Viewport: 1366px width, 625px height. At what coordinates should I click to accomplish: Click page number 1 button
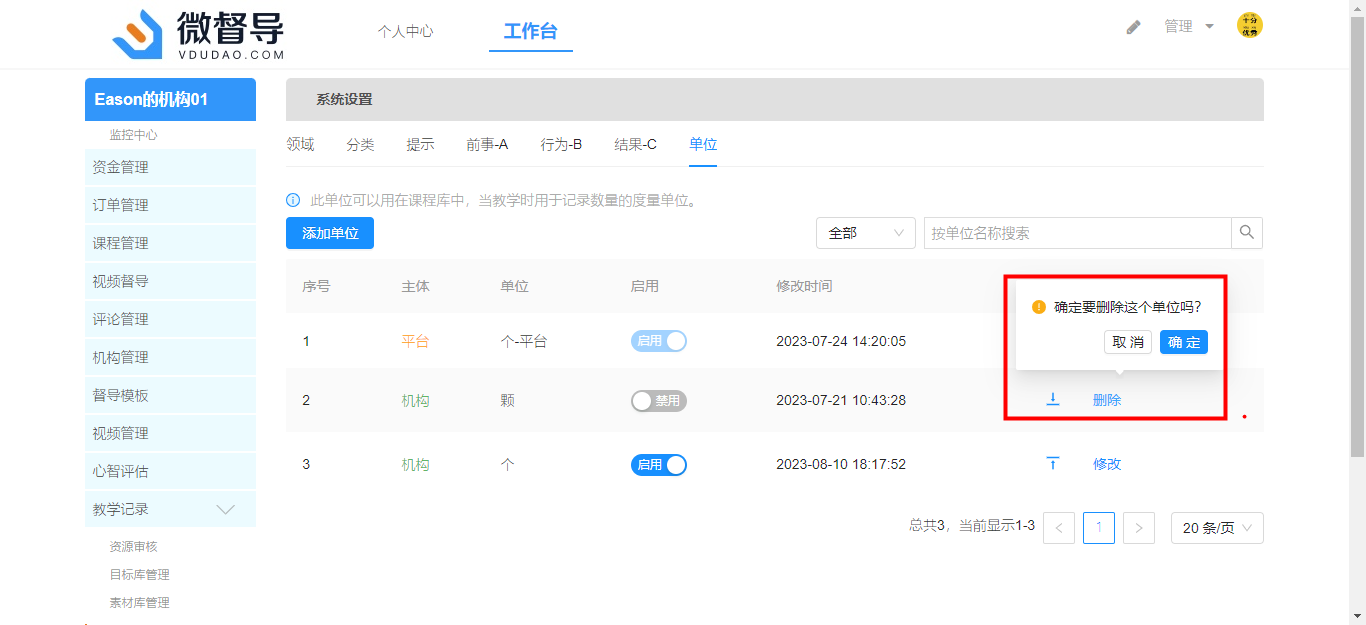point(1099,528)
